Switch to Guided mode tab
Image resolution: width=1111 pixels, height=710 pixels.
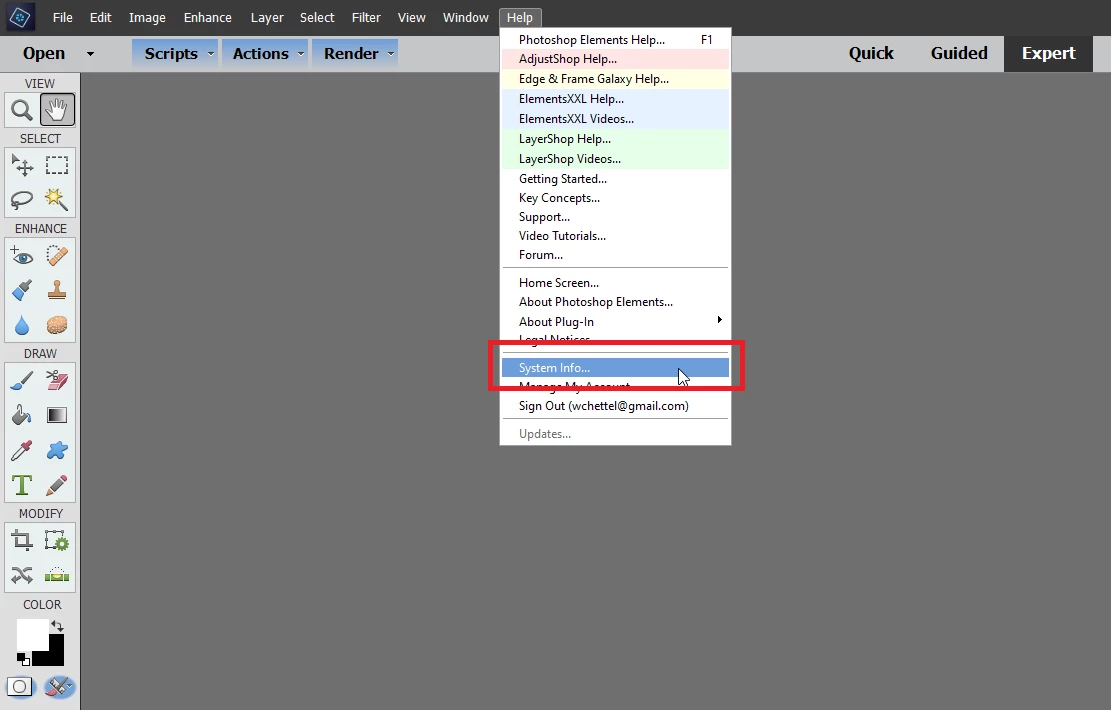pyautogui.click(x=959, y=53)
